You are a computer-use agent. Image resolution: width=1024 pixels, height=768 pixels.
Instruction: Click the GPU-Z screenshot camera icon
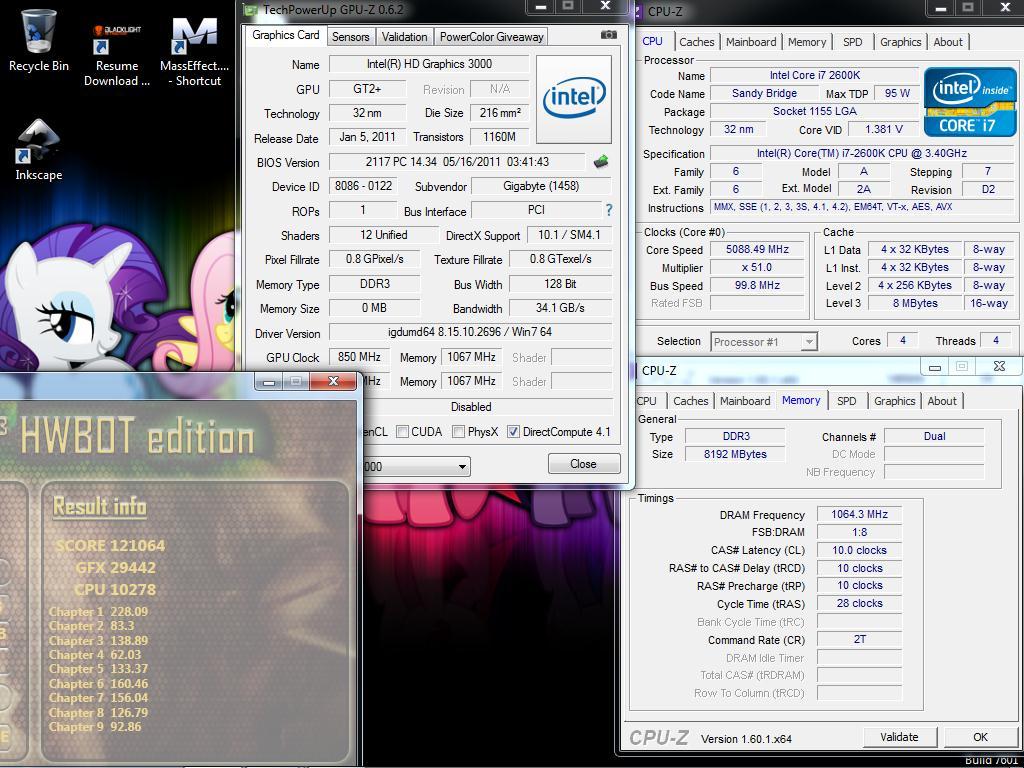tap(609, 35)
